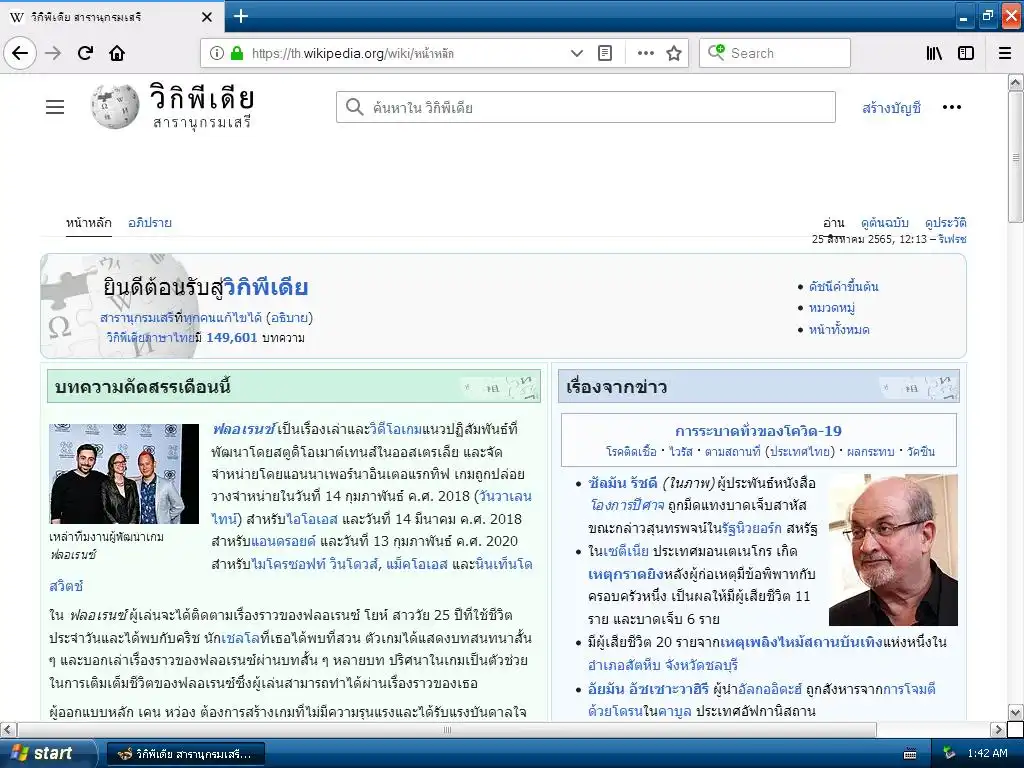Click the taskbar clock showing 1:42 AM
This screenshot has height=768, width=1024.
point(987,754)
